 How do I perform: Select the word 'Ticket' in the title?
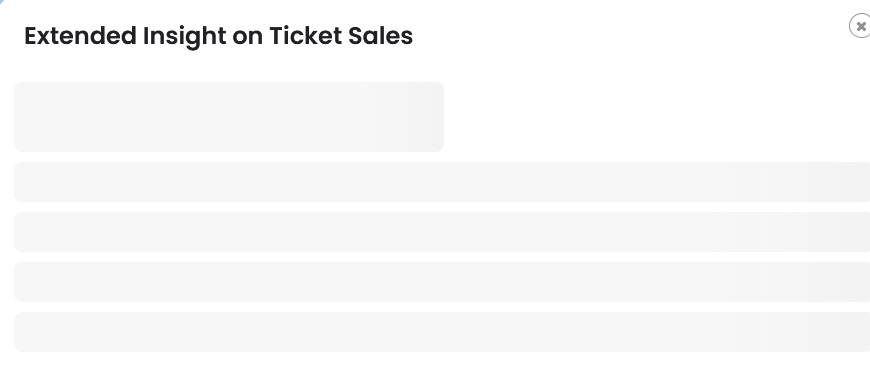pyautogui.click(x=306, y=36)
